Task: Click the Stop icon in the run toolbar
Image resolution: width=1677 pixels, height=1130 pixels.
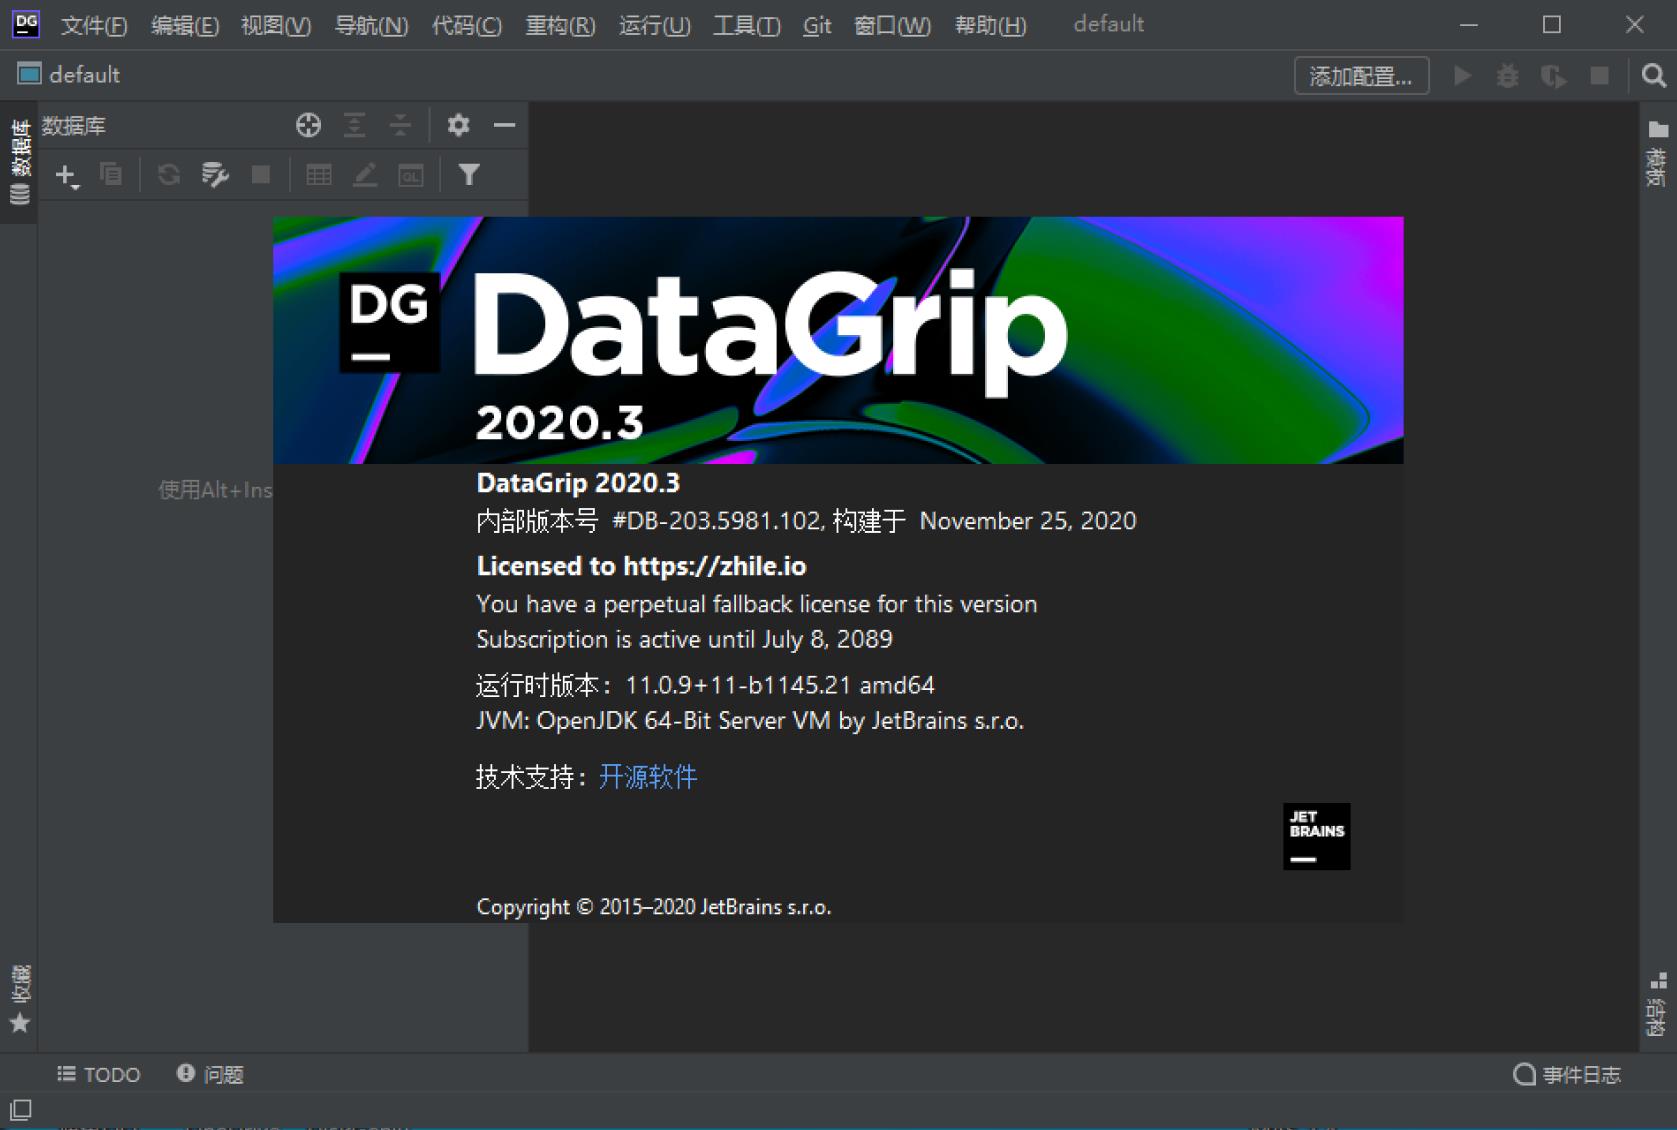Action: pyautogui.click(x=1600, y=76)
